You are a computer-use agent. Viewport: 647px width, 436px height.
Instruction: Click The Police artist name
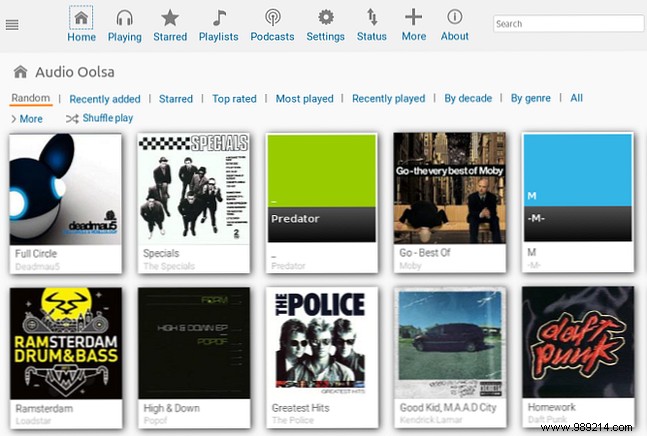293,420
